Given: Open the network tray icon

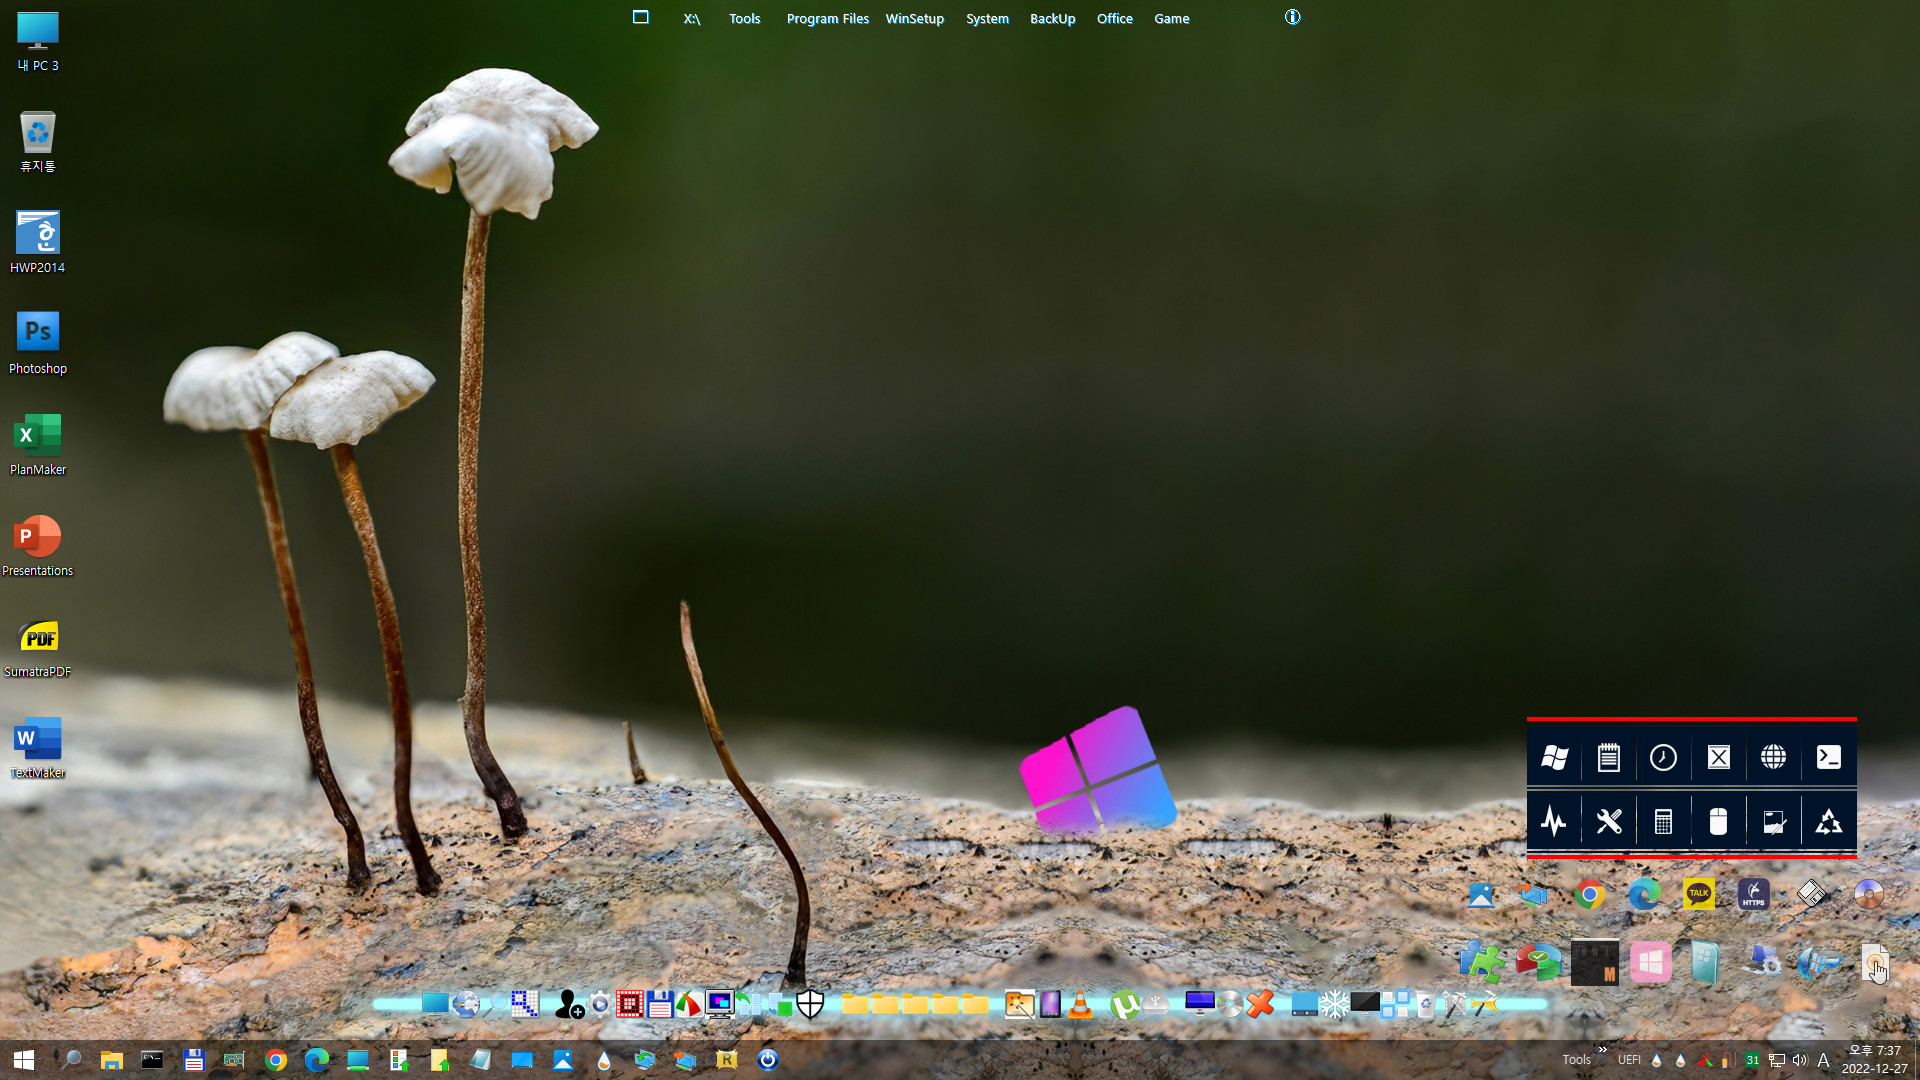Looking at the screenshot, I should click(x=1777, y=1060).
